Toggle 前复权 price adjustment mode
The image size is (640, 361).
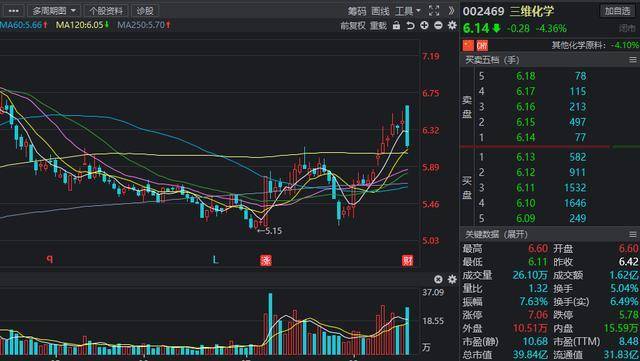pyautogui.click(x=353, y=26)
